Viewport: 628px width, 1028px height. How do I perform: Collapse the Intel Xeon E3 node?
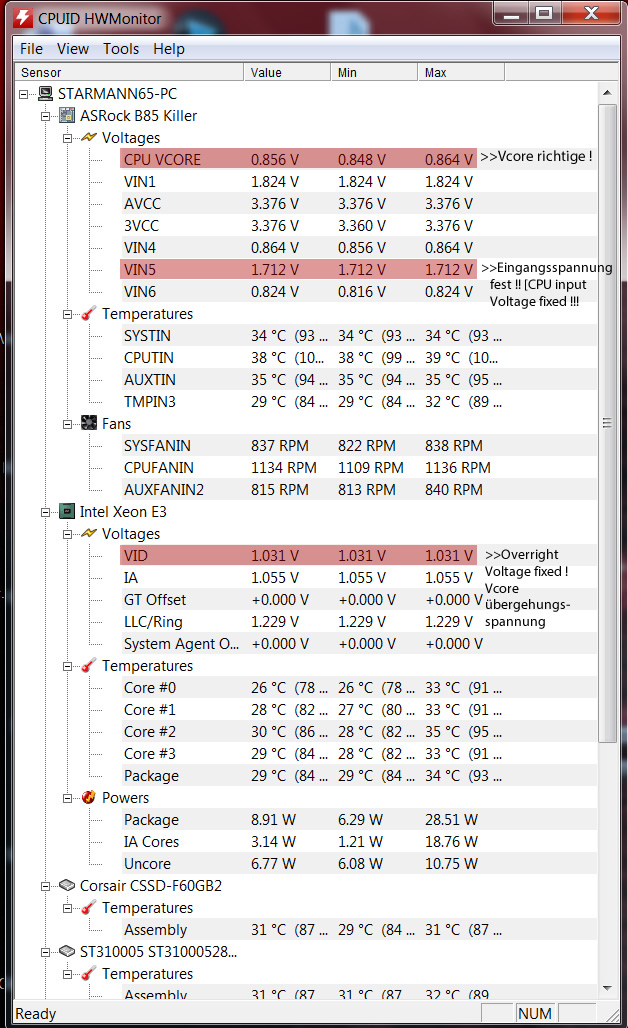point(45,512)
